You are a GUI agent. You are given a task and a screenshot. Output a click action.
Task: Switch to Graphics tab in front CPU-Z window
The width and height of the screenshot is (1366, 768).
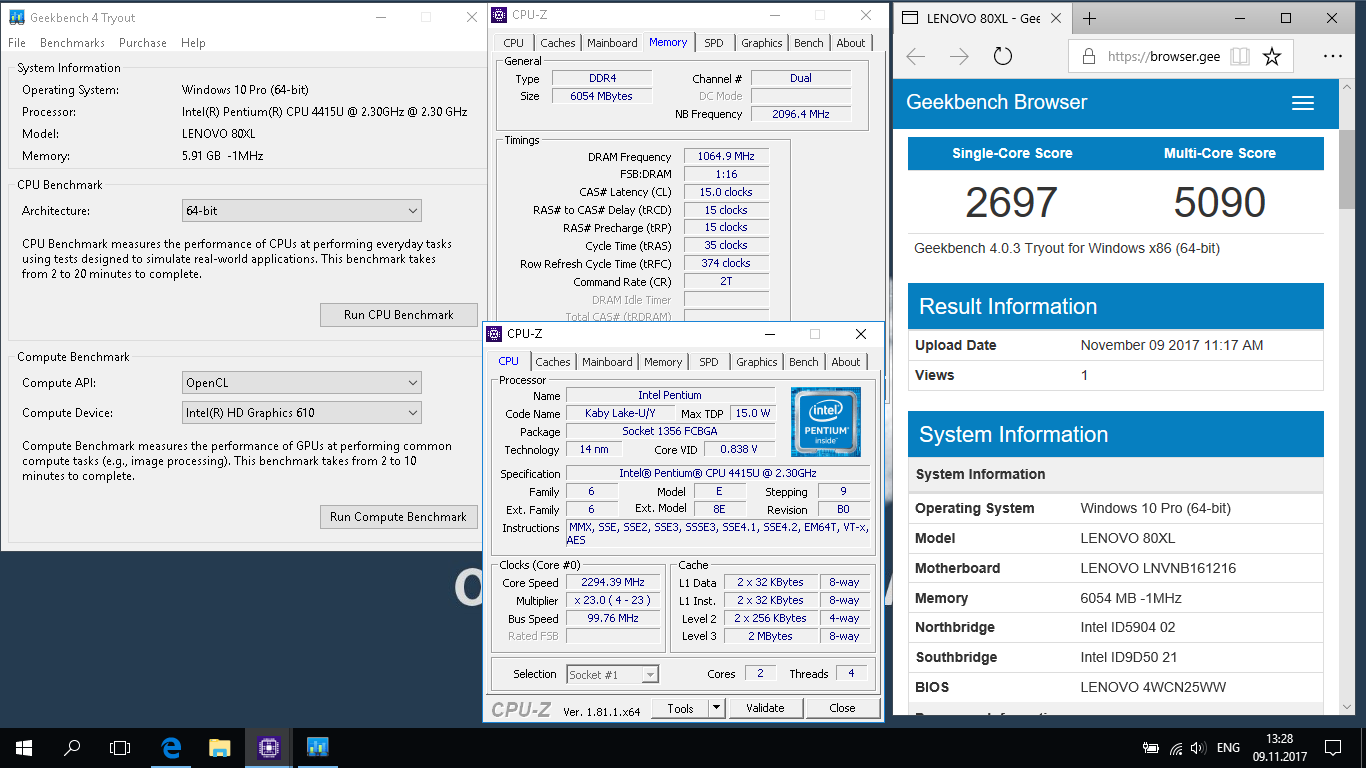click(757, 362)
